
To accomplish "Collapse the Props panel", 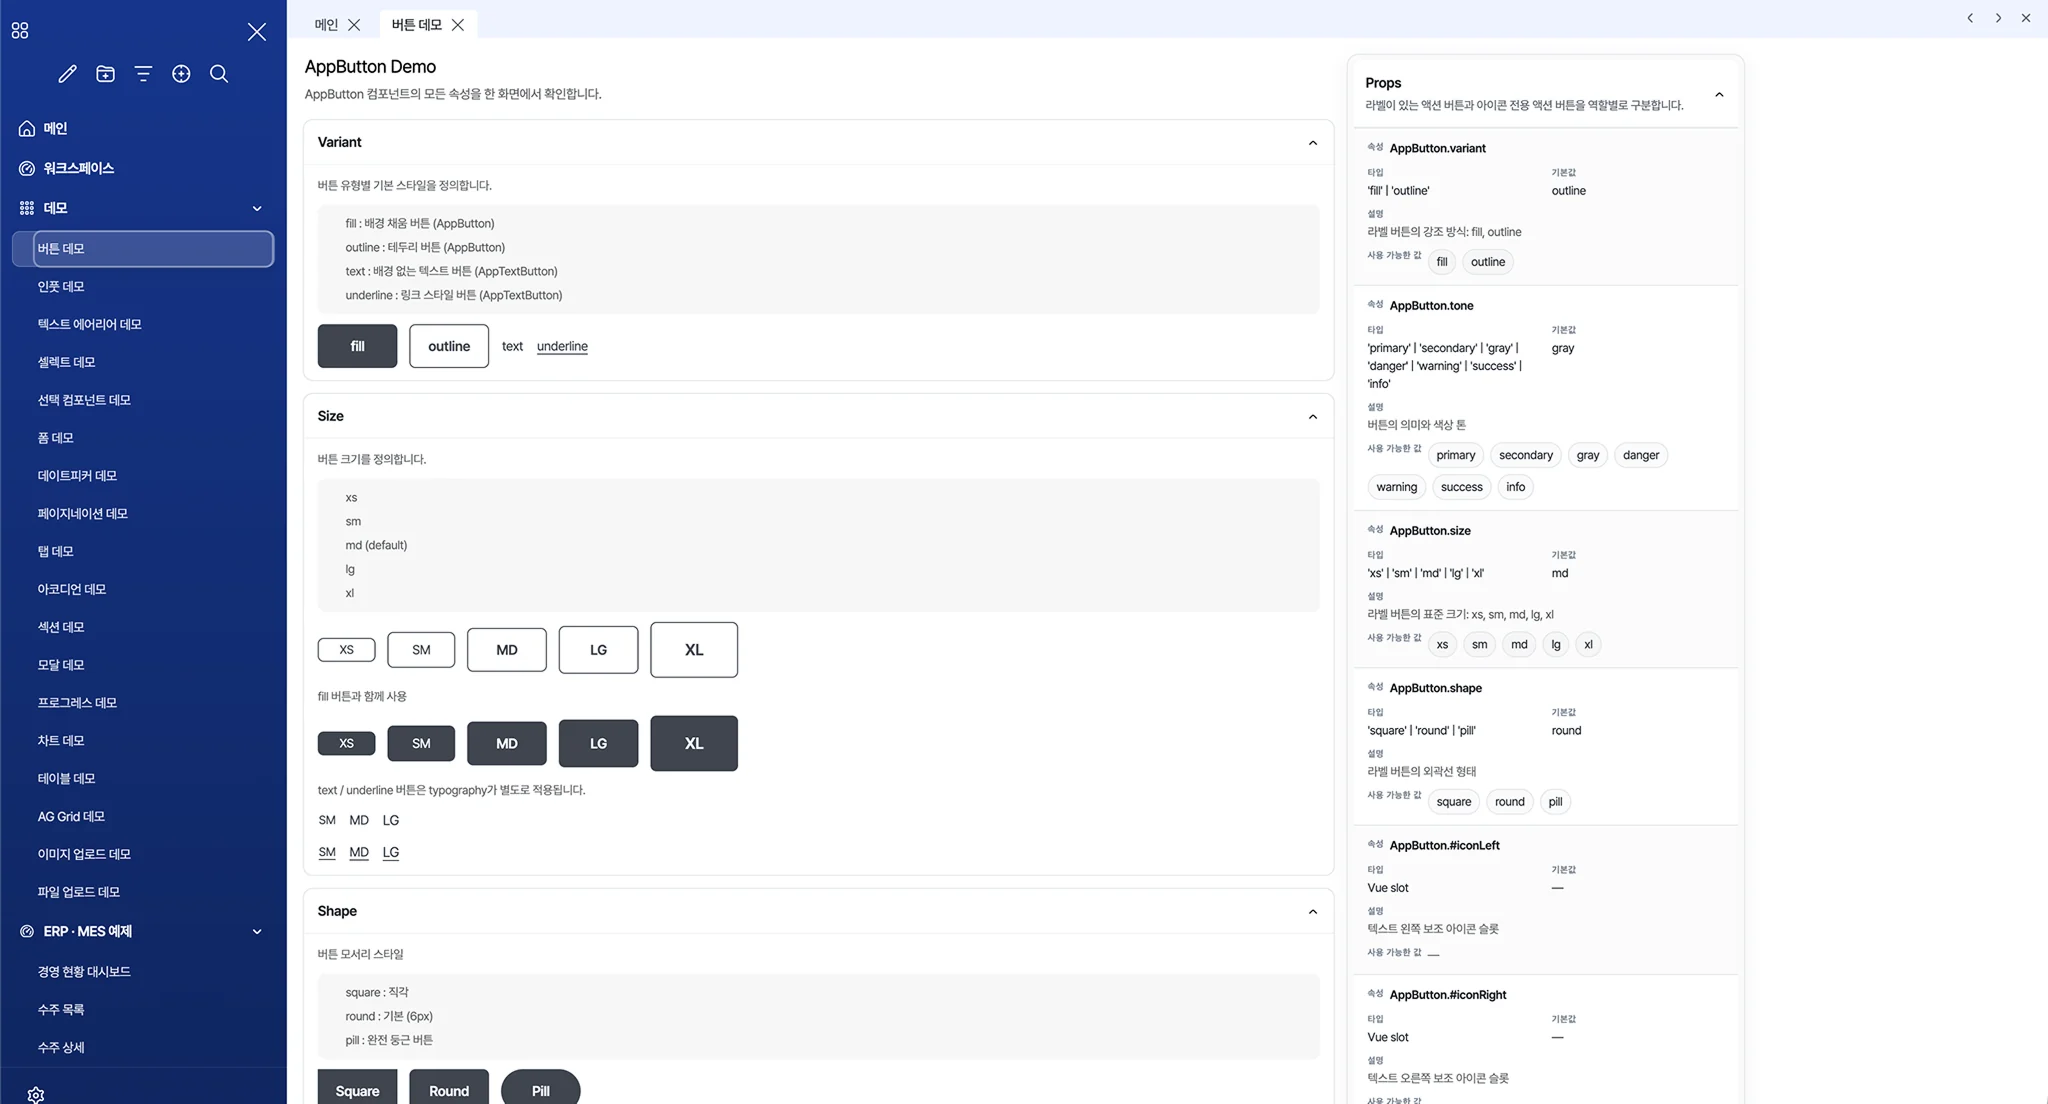I will pyautogui.click(x=1719, y=95).
